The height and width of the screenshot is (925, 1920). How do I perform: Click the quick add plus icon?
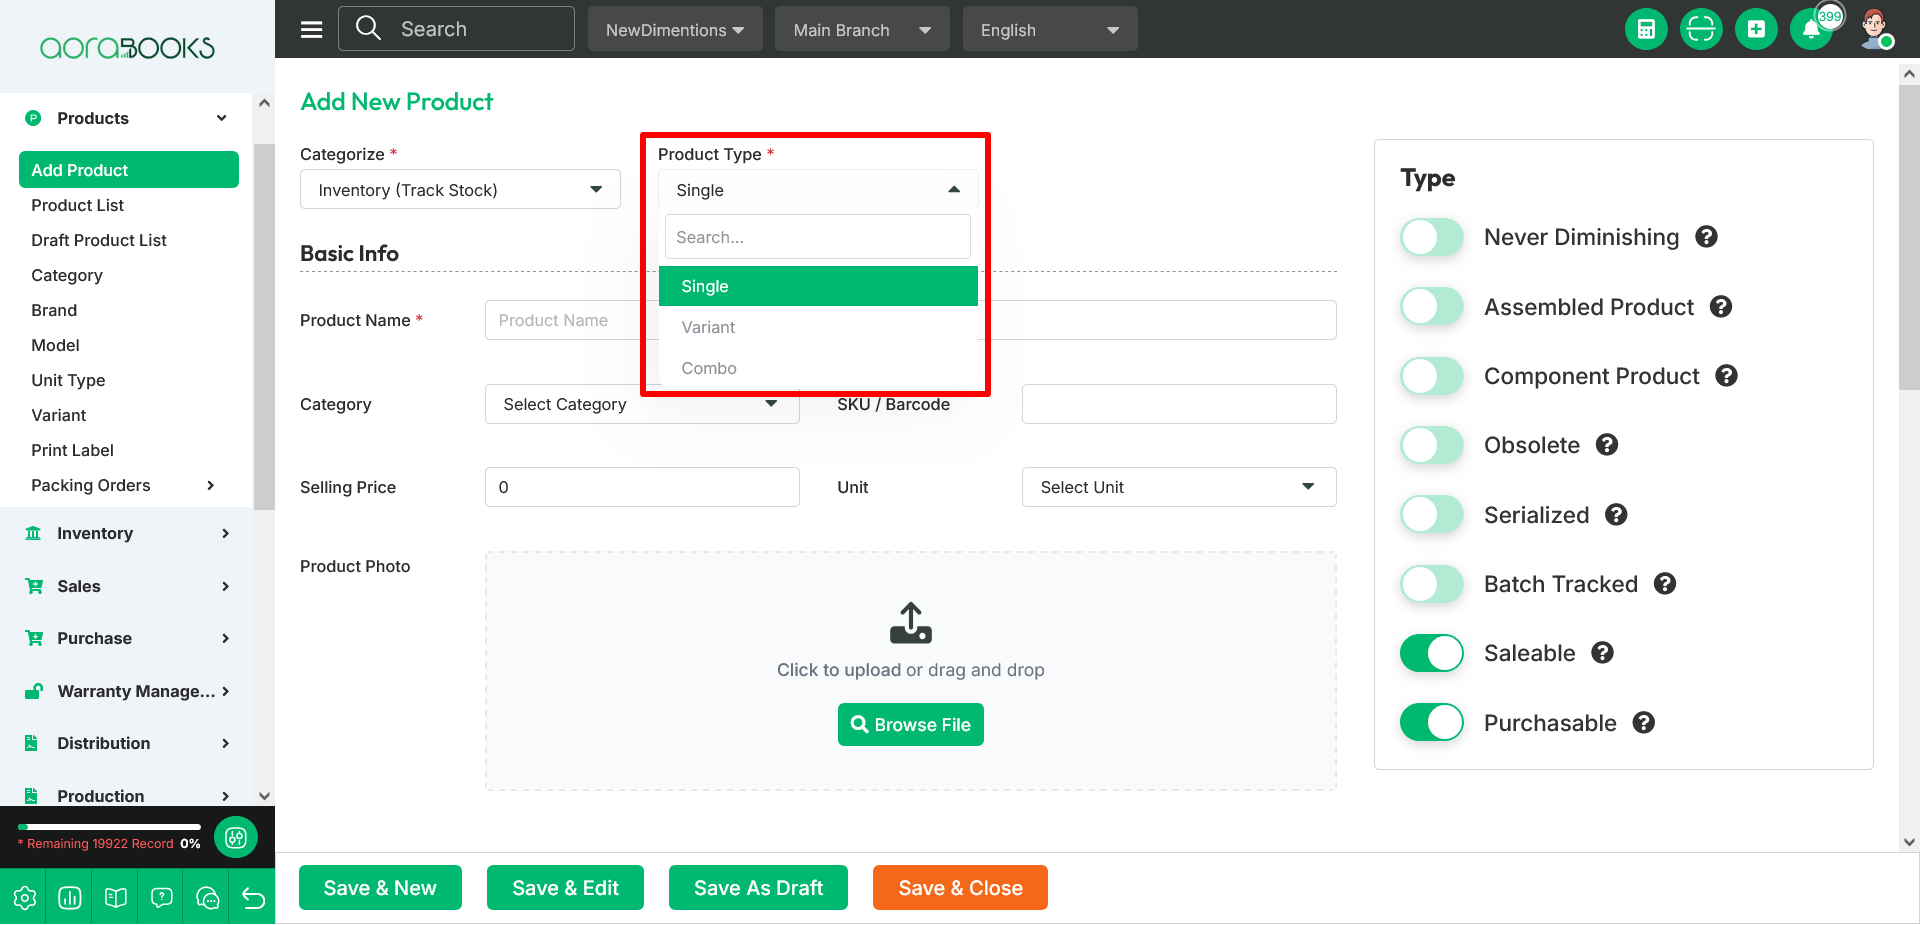(1756, 29)
